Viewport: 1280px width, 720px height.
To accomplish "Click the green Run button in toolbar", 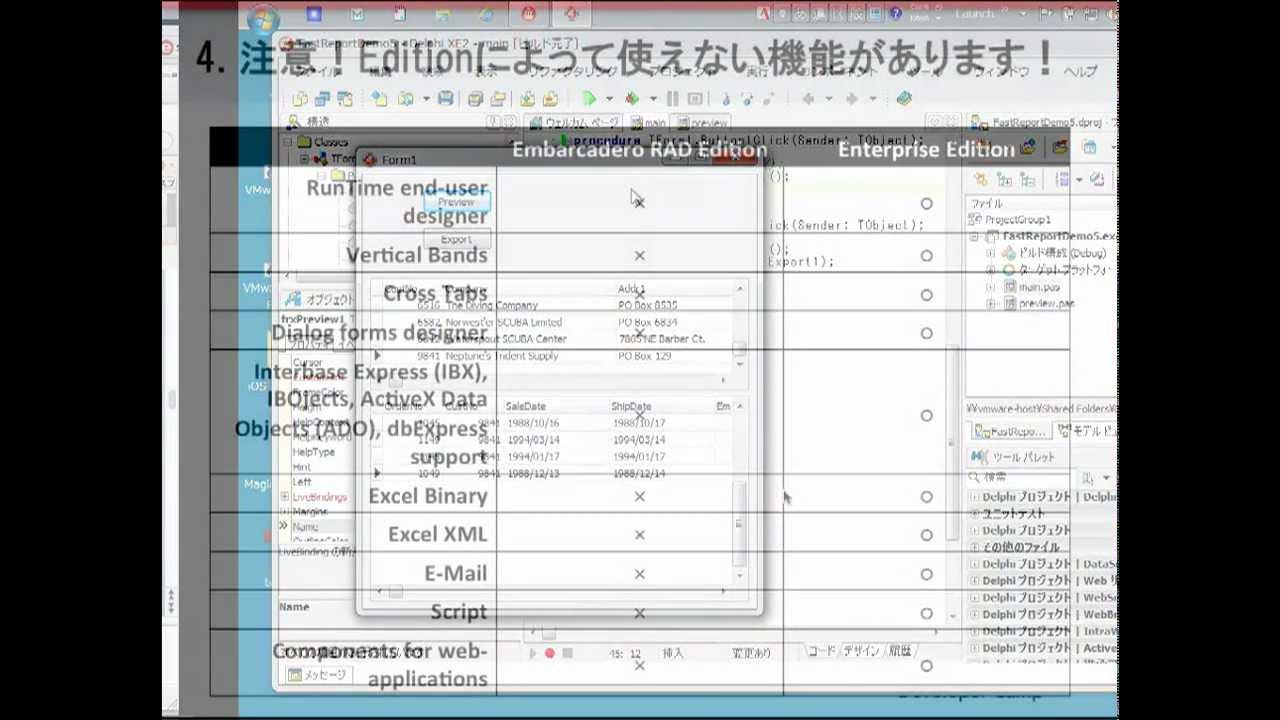I will [590, 99].
